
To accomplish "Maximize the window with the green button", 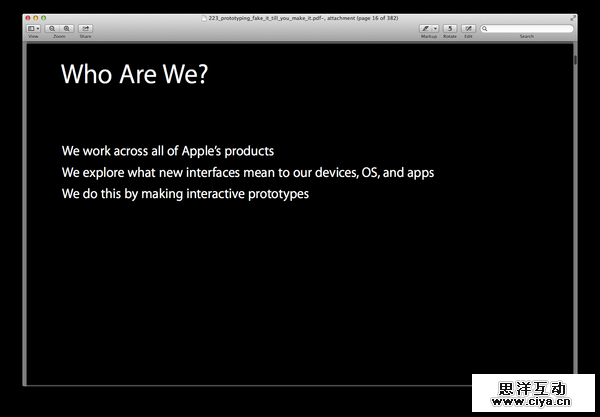I will coord(43,18).
